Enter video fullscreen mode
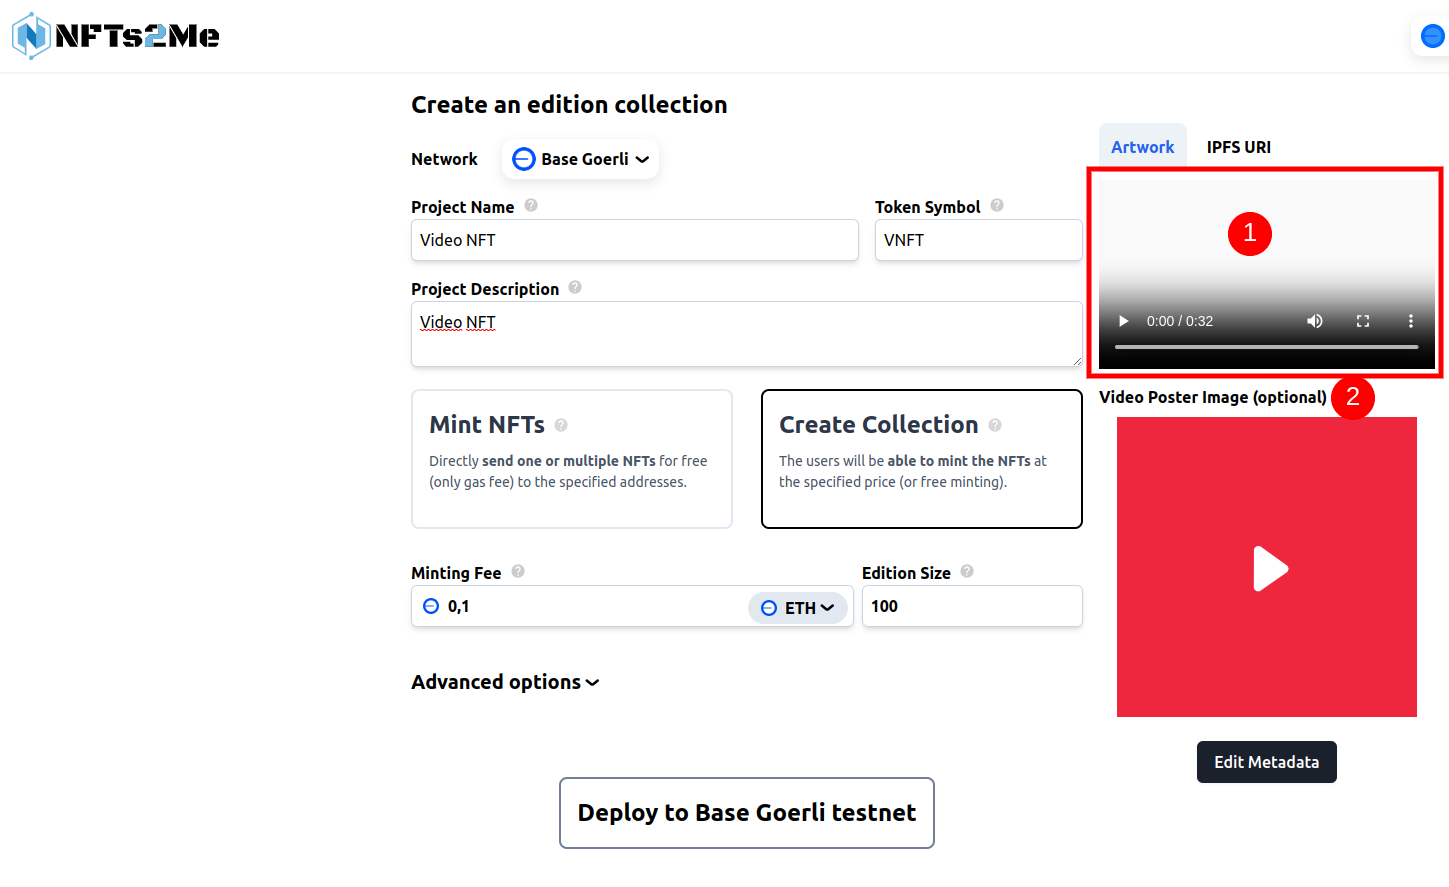The width and height of the screenshot is (1449, 887). [1362, 321]
